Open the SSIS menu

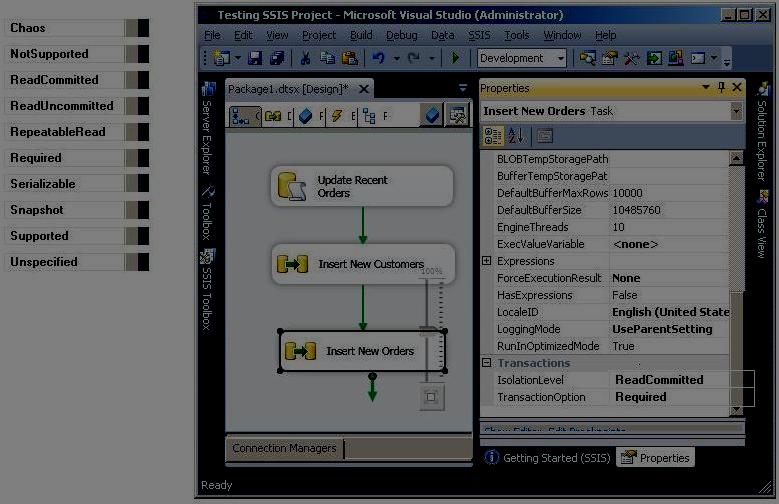pos(479,35)
